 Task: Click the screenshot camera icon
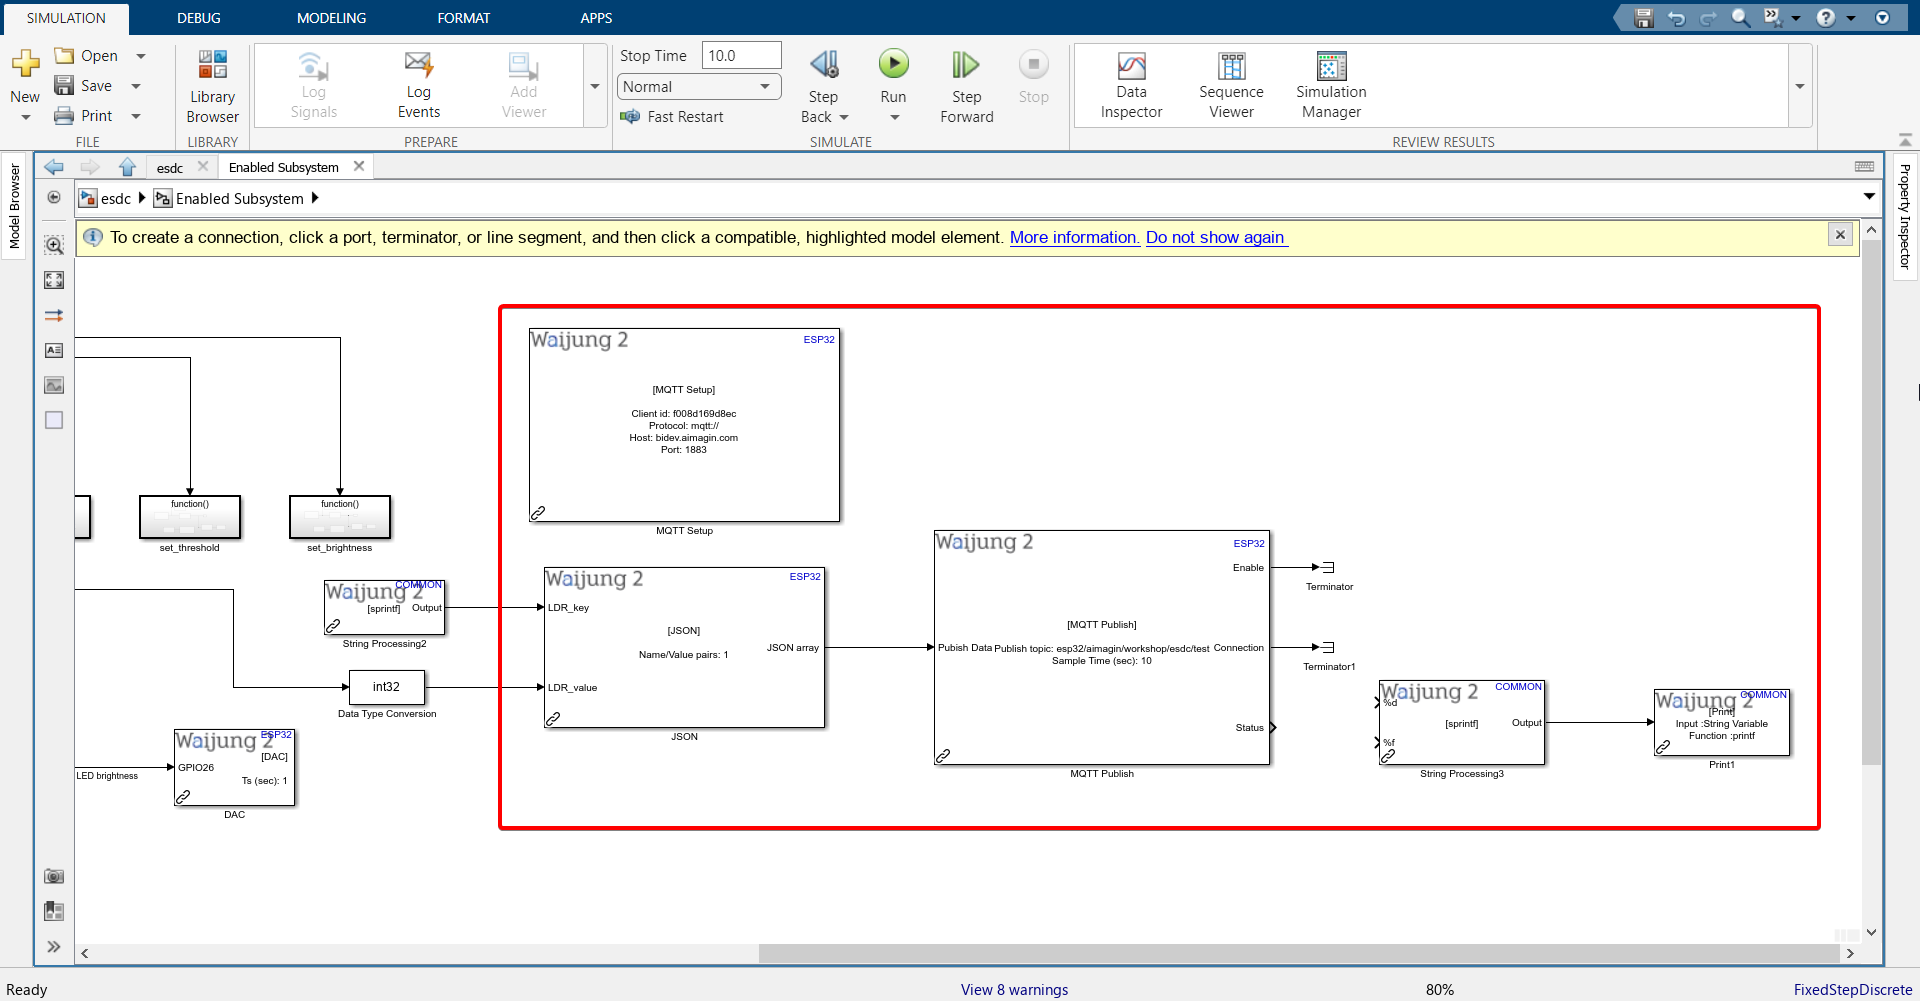pos(54,876)
